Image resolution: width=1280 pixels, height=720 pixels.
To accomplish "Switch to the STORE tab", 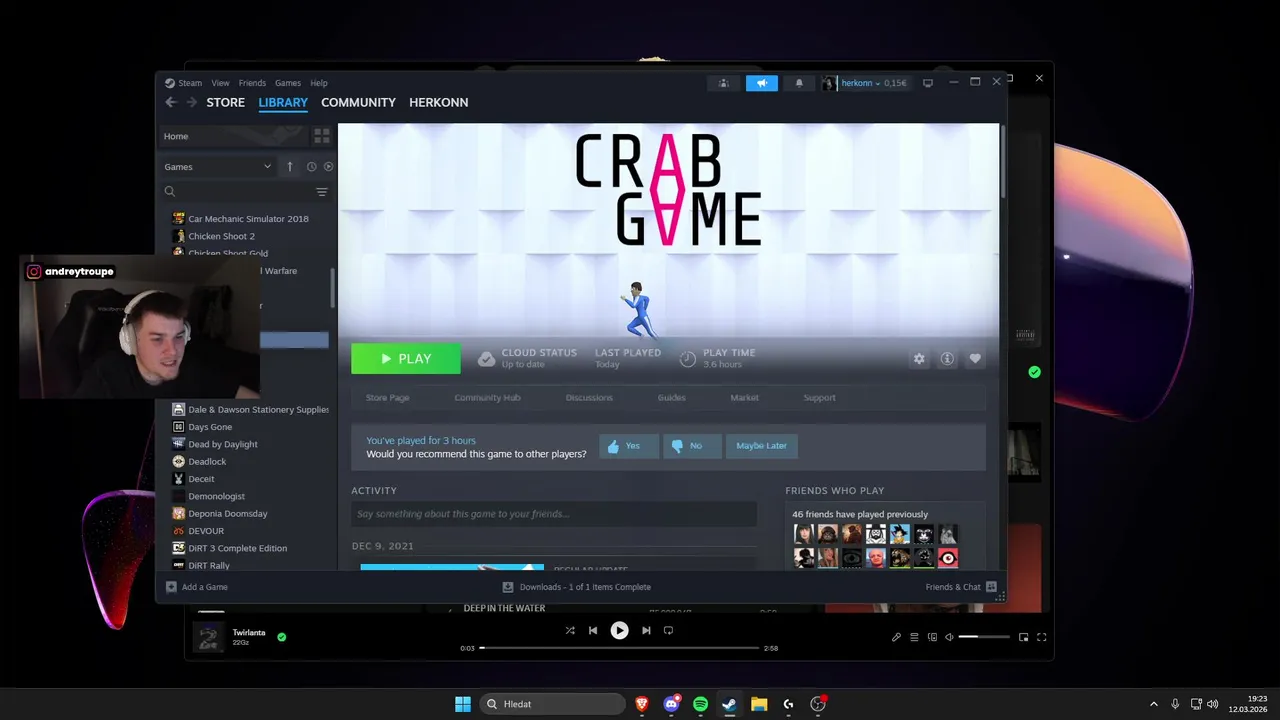I will [225, 102].
